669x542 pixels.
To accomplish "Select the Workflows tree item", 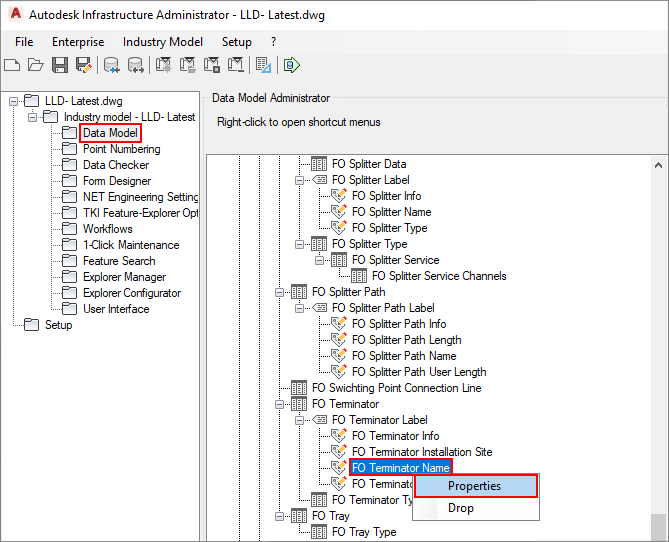I will point(108,229).
